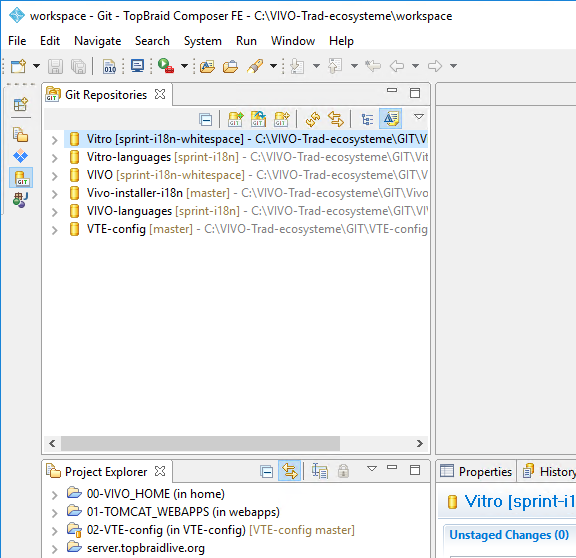Image resolution: width=576 pixels, height=558 pixels.
Task: Click Create new Git repository icon
Action: [x=281, y=119]
